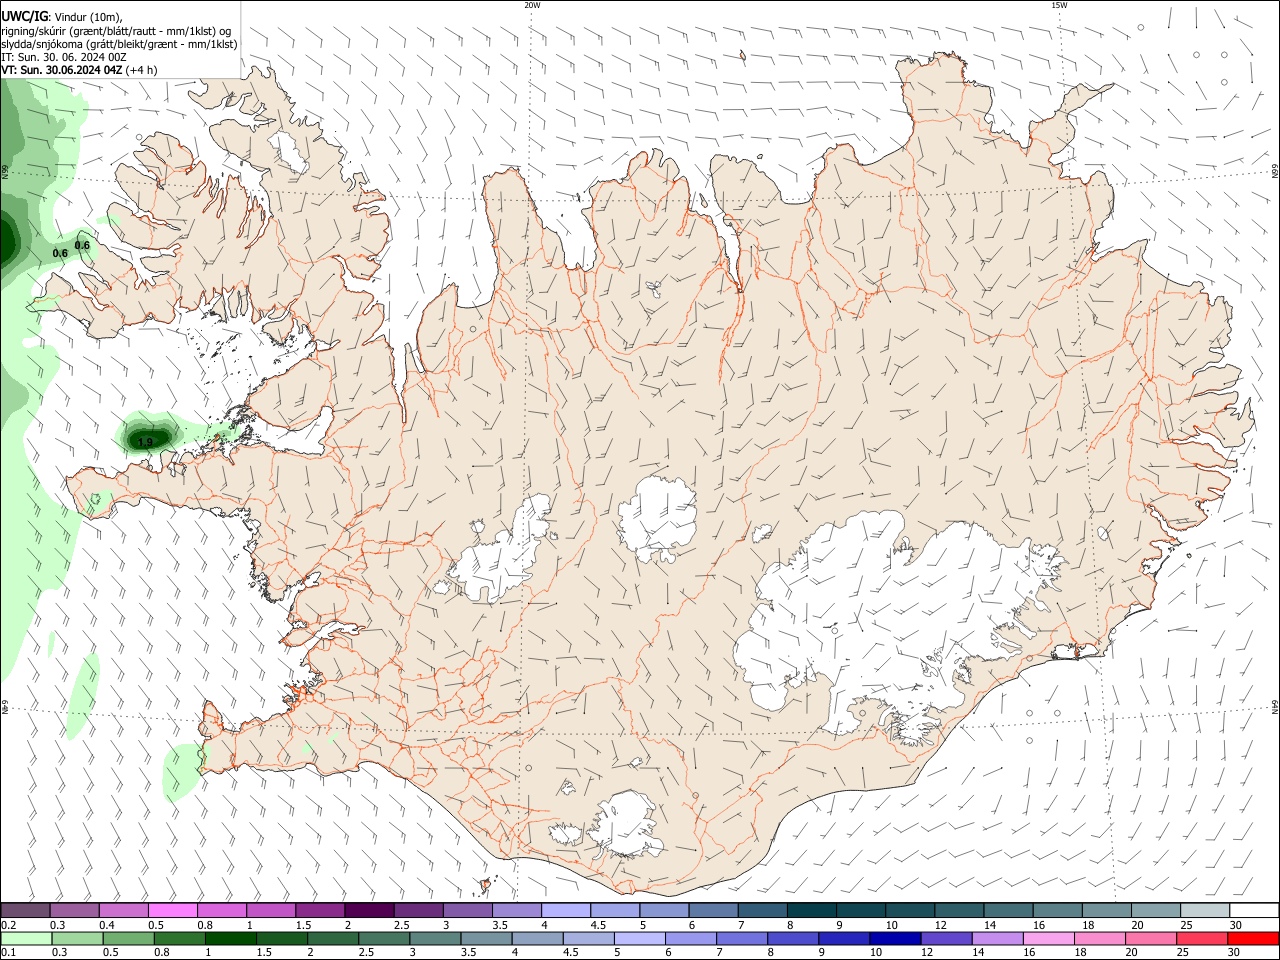Screen dimensions: 1280x960
Task: Click the upper legend swatch starting at 0.2
Action: coord(26,910)
